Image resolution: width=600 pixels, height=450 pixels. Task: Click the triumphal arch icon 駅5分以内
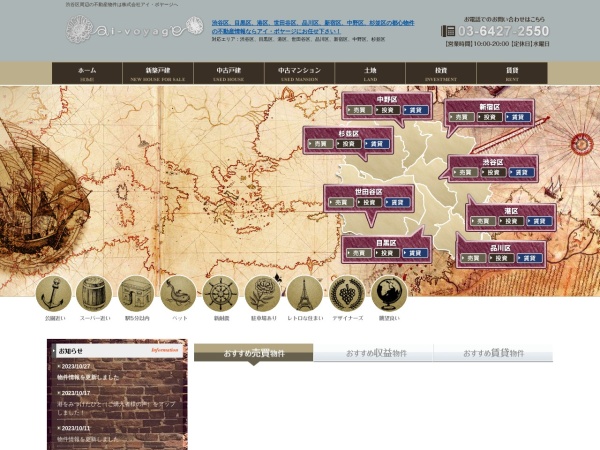pos(136,293)
